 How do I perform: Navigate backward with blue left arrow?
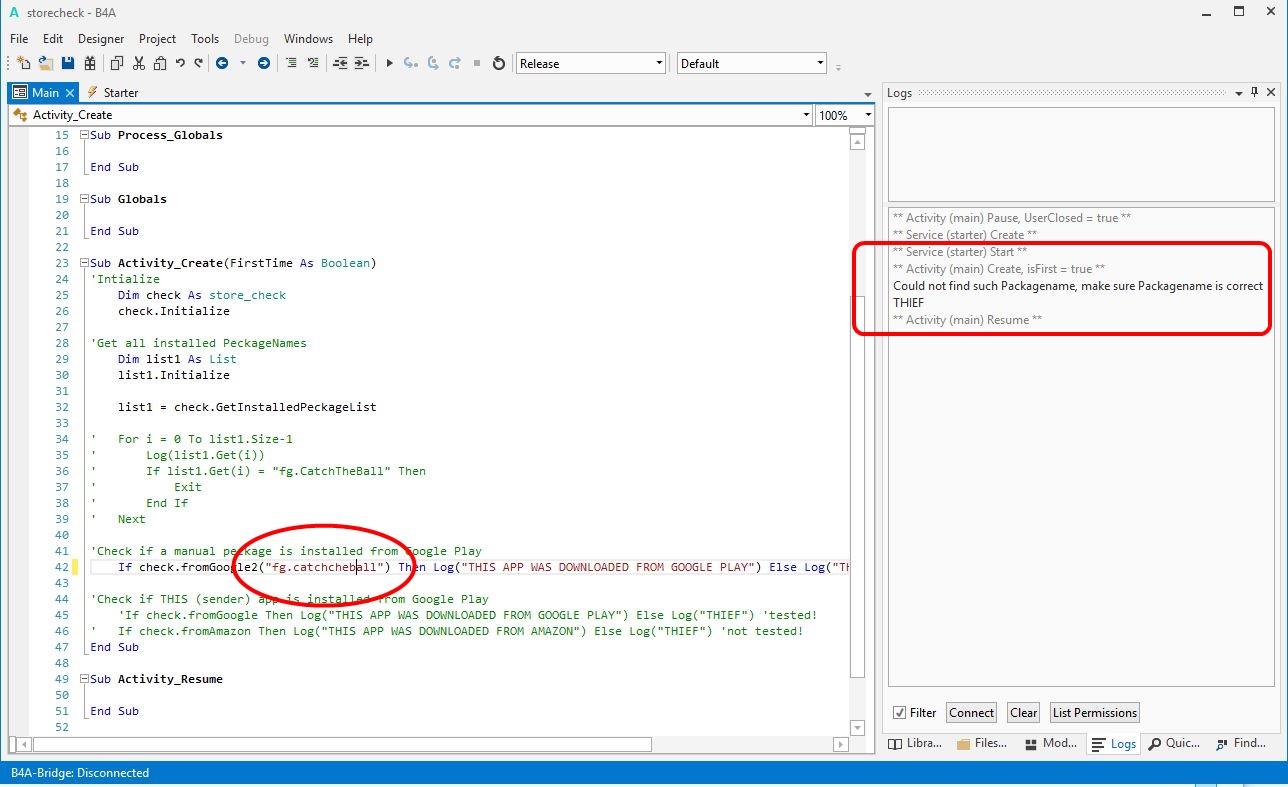(221, 63)
